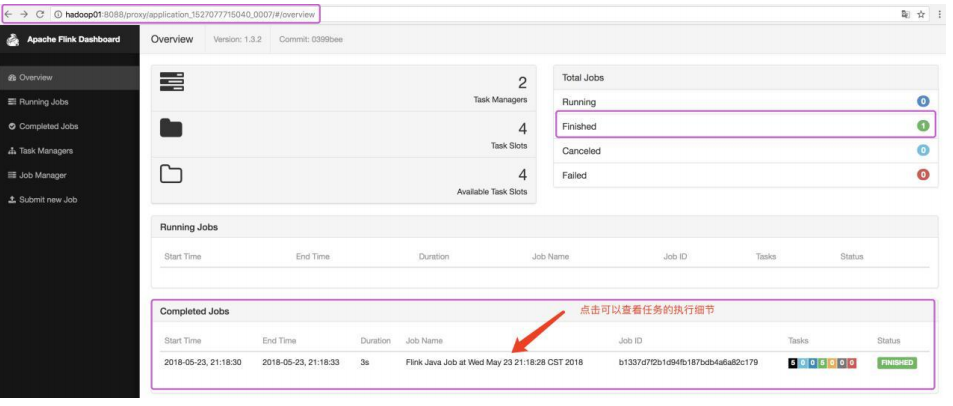This screenshot has height=406, width=953.
Task: Click end time 2018-05-23, 21:18:33
Action: point(301,362)
